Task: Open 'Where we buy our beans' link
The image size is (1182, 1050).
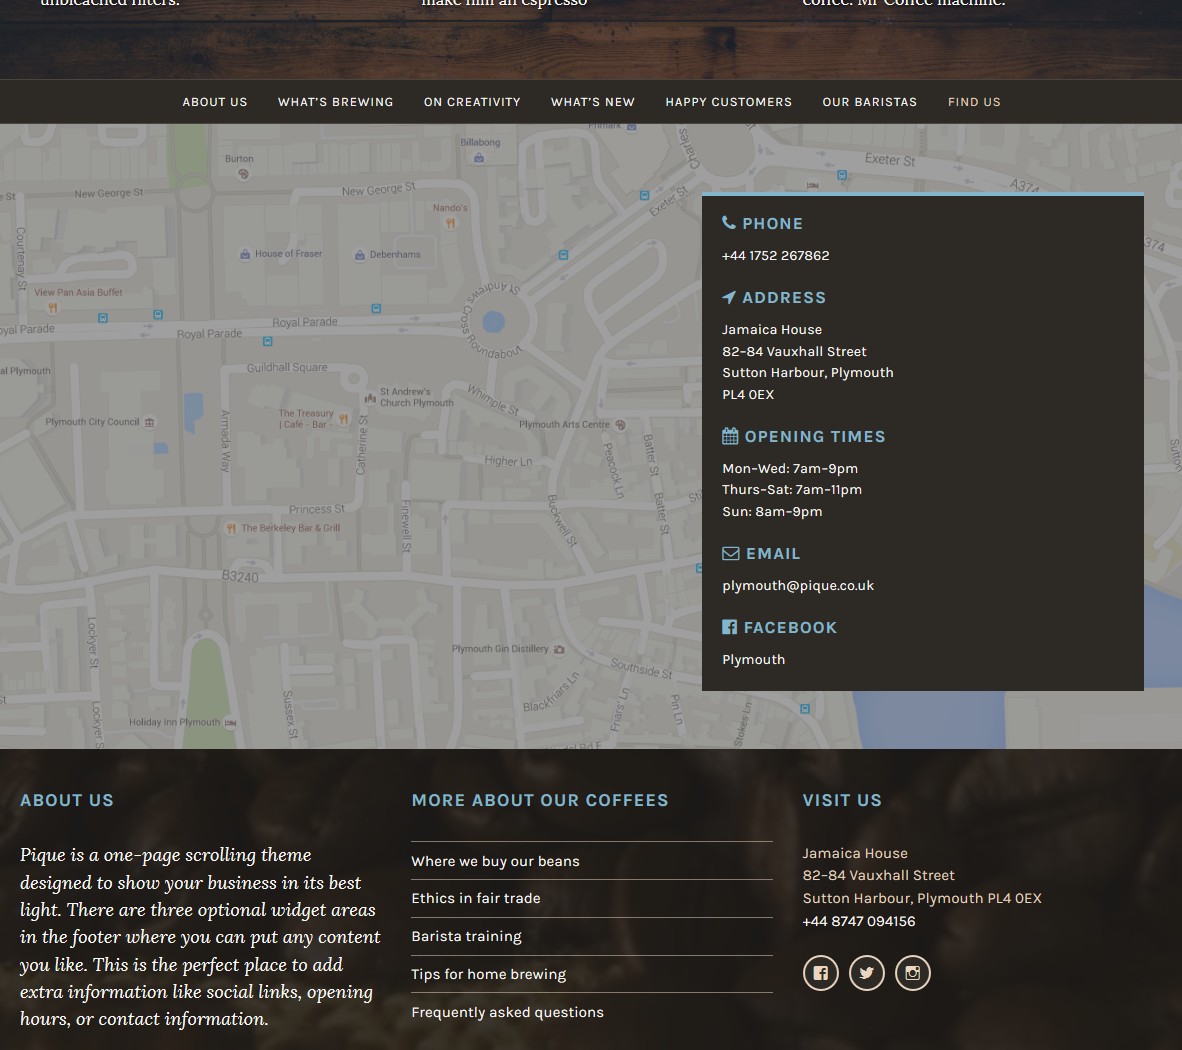Action: pyautogui.click(x=495, y=861)
